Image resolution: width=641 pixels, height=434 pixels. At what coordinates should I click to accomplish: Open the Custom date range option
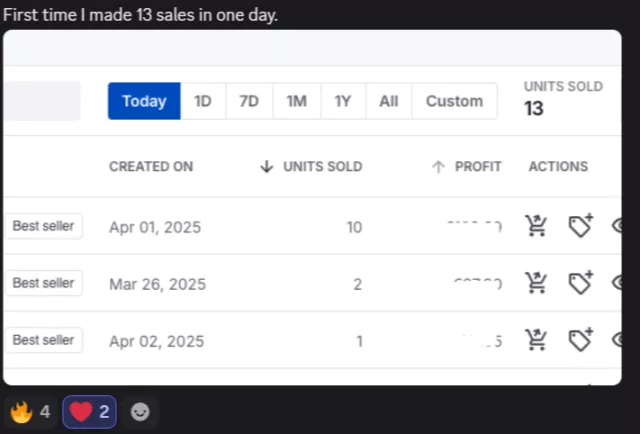(454, 101)
